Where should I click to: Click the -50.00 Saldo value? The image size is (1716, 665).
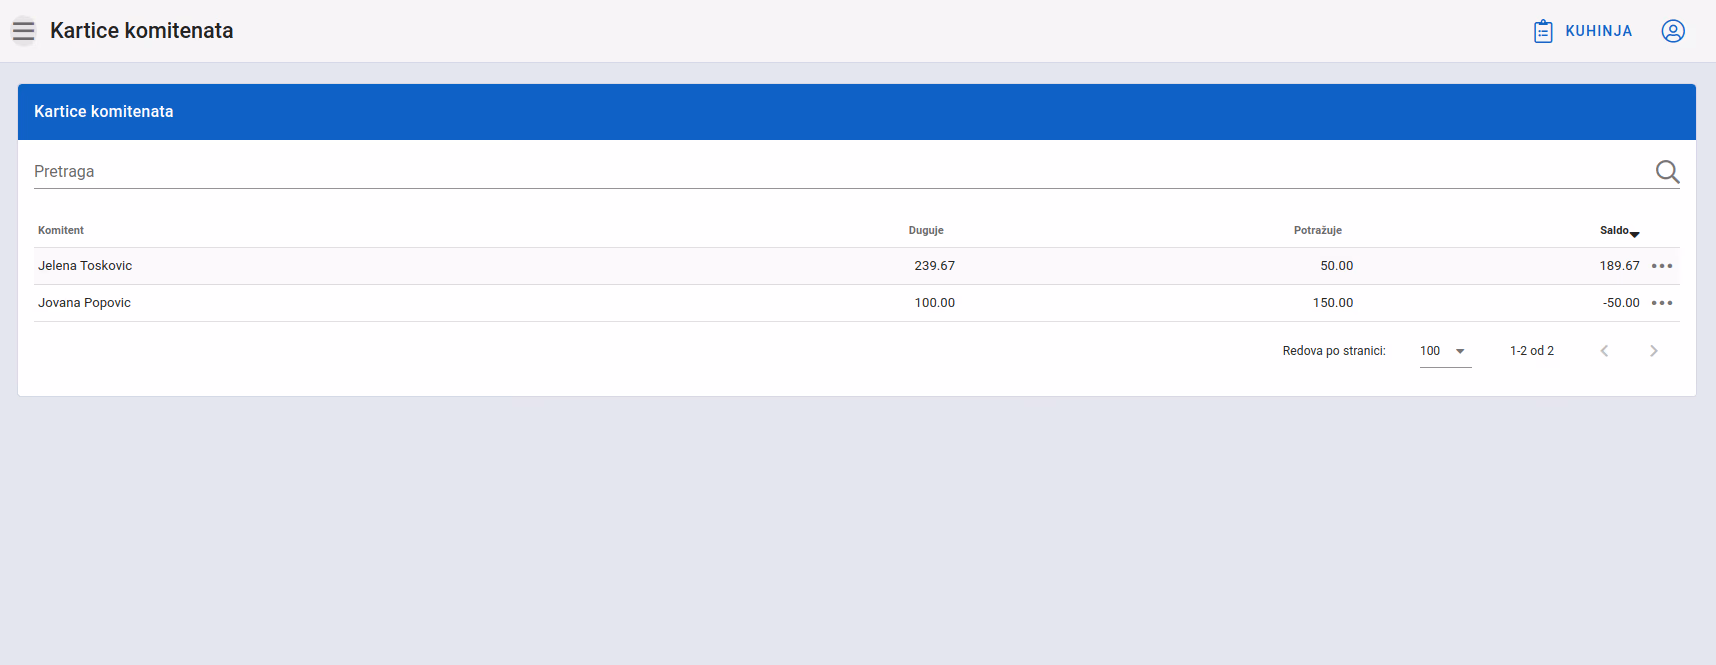(1621, 303)
